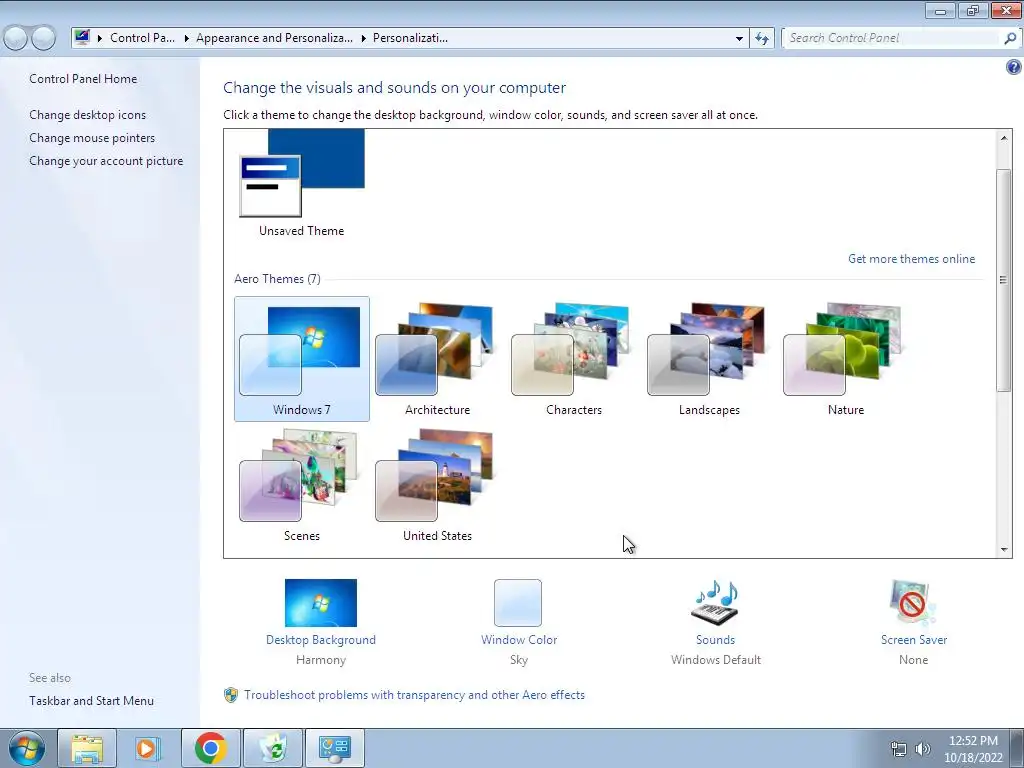
Task: Click the Sounds link text
Action: click(715, 640)
